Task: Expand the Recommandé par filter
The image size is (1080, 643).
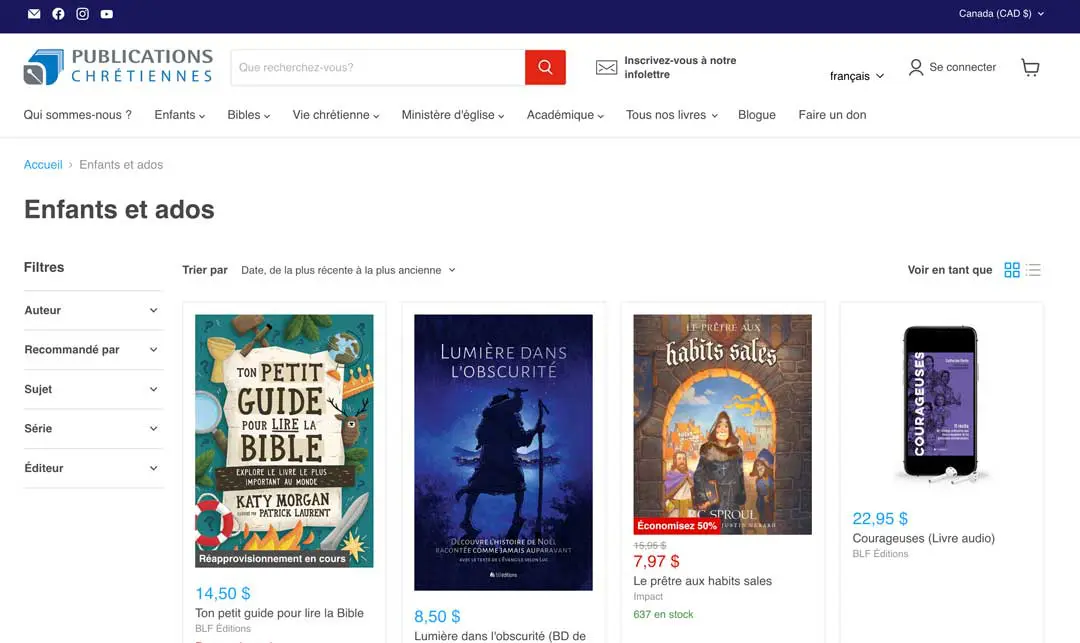Action: [x=92, y=350]
